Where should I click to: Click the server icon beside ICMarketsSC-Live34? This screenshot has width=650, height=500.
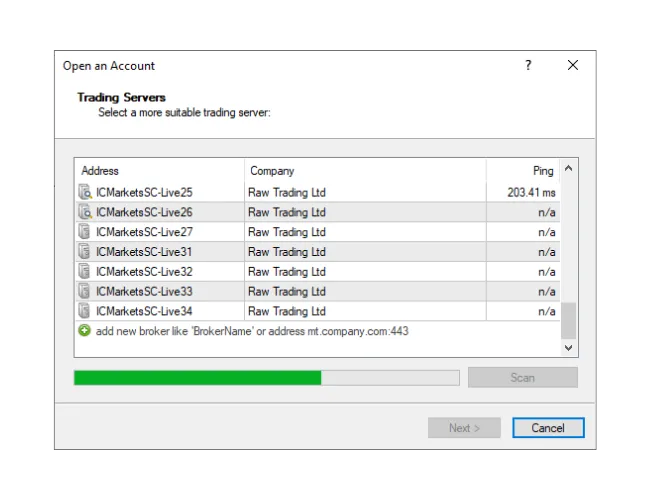pos(85,311)
